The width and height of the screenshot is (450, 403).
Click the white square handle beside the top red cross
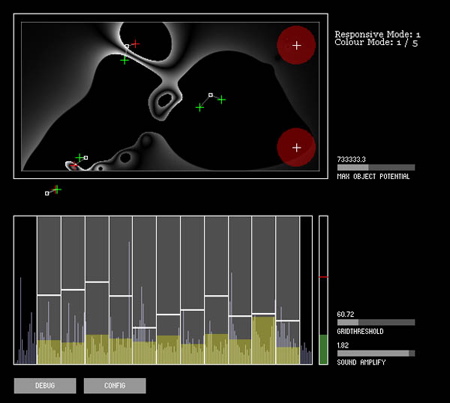tap(127, 46)
